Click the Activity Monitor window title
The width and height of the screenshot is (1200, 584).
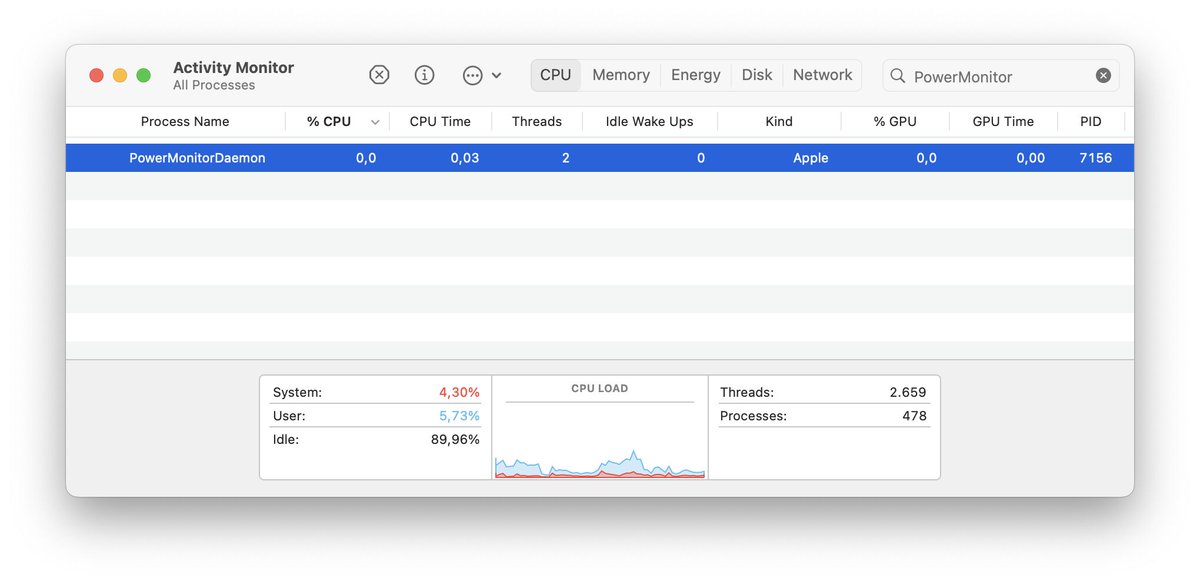(x=233, y=68)
